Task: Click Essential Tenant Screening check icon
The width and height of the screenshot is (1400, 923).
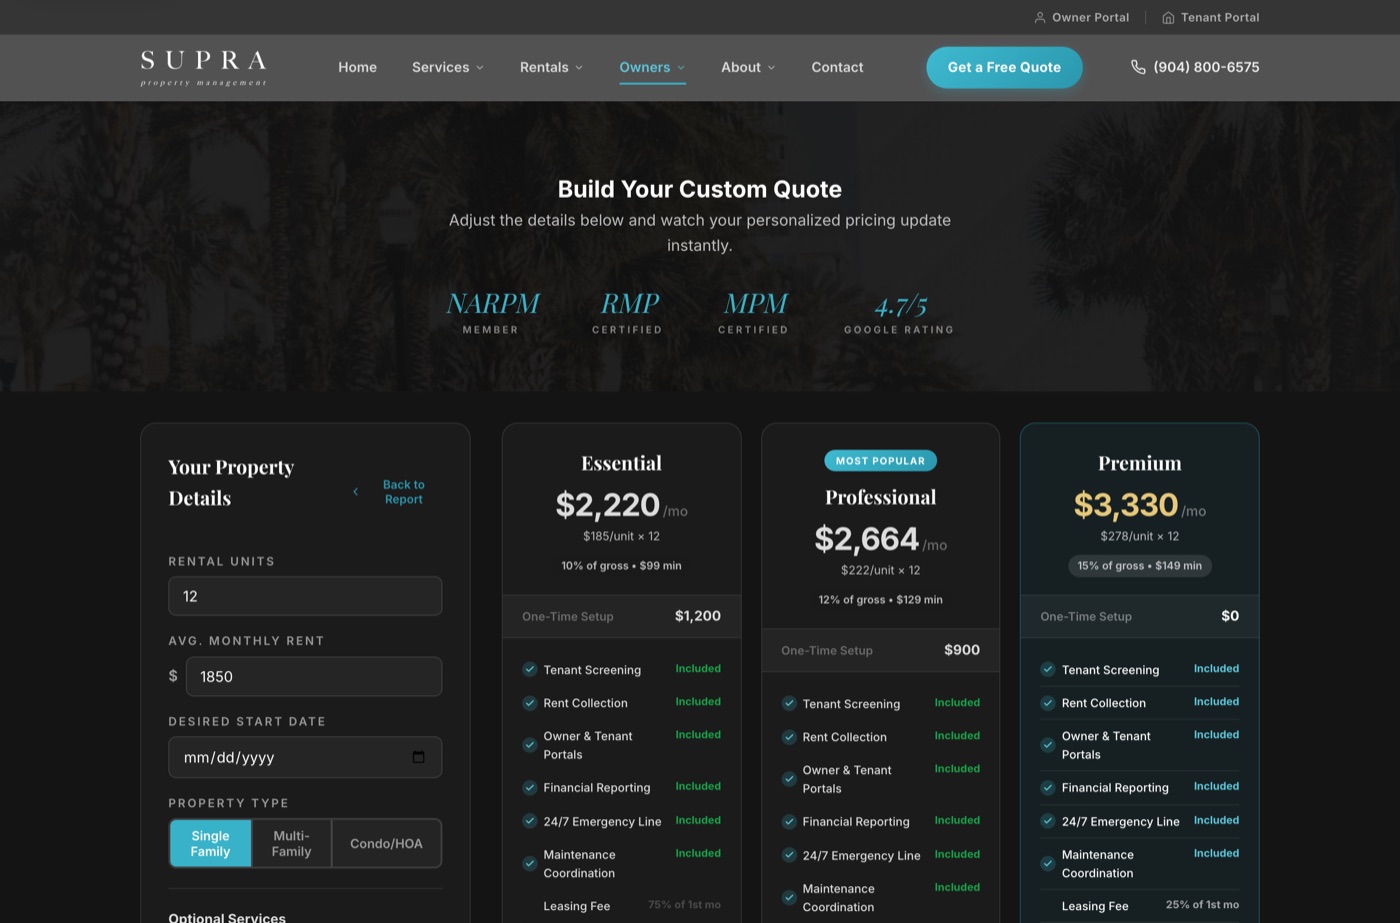Action: (x=530, y=669)
